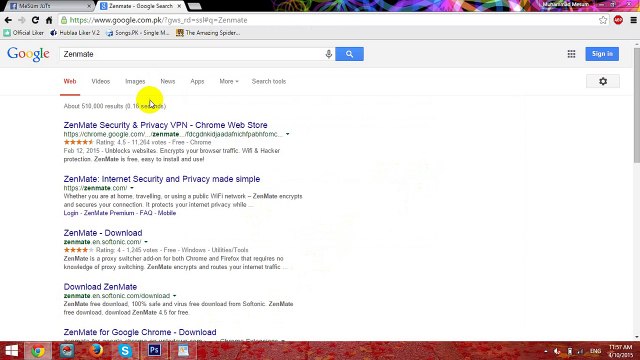Screen dimensions: 640x360
Task: Open The Amazing Spider bookmark
Action: pyautogui.click(x=208, y=33)
